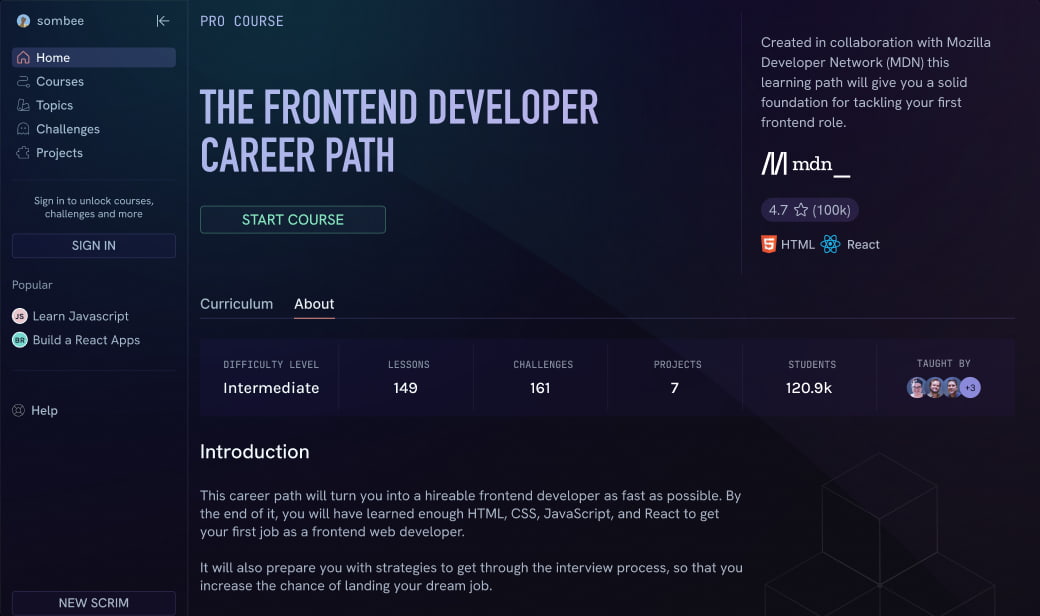
Task: Click the Frontend Developer Career Path title
Action: pos(399,131)
